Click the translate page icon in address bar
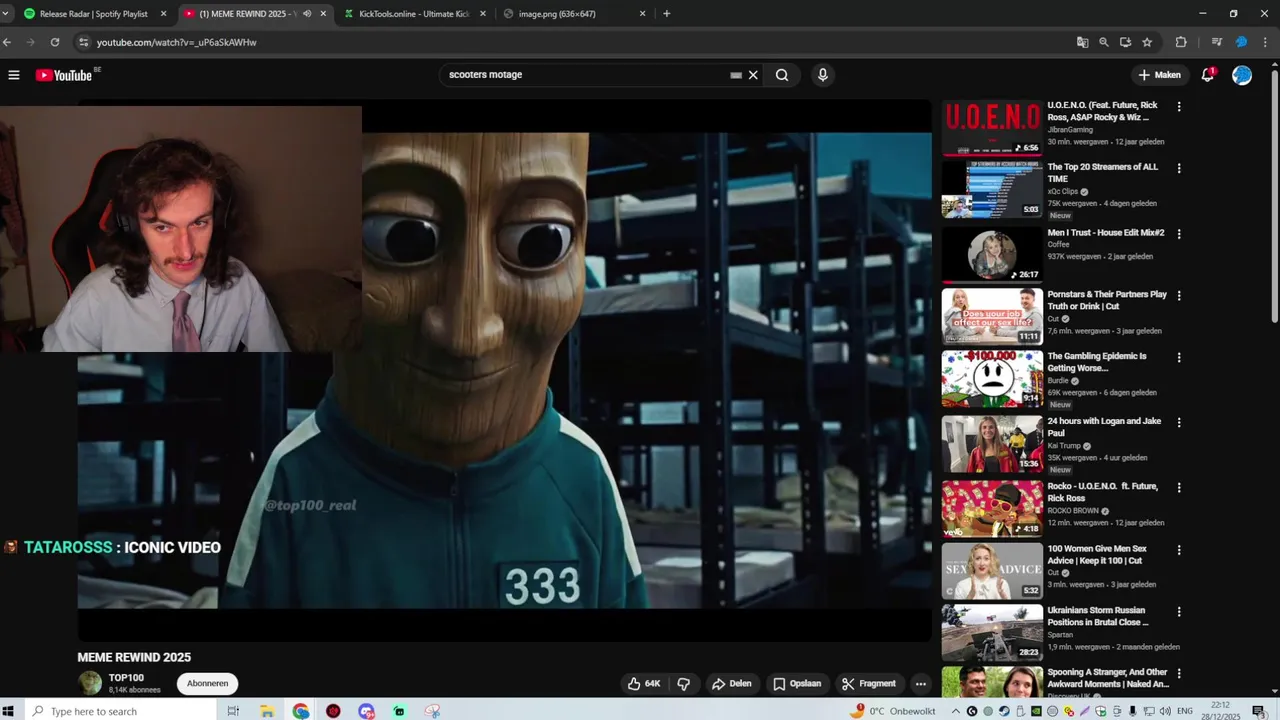 pos(1082,42)
